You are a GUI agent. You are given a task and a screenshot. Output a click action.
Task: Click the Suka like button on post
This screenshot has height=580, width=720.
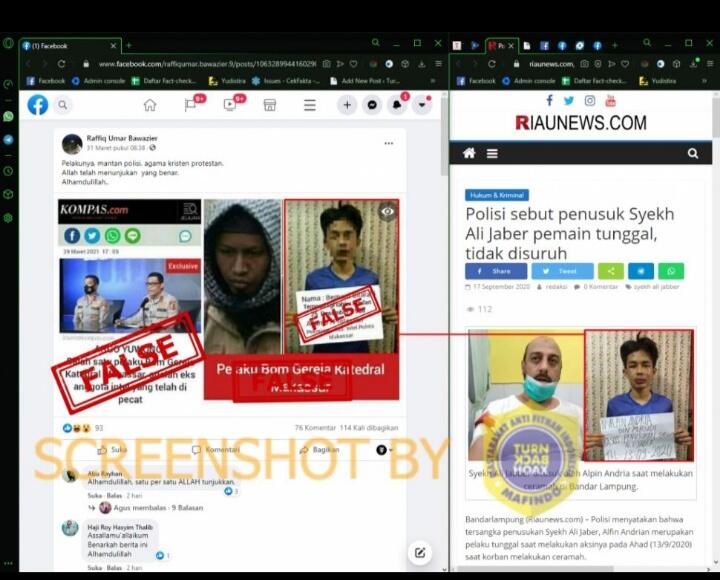112,450
